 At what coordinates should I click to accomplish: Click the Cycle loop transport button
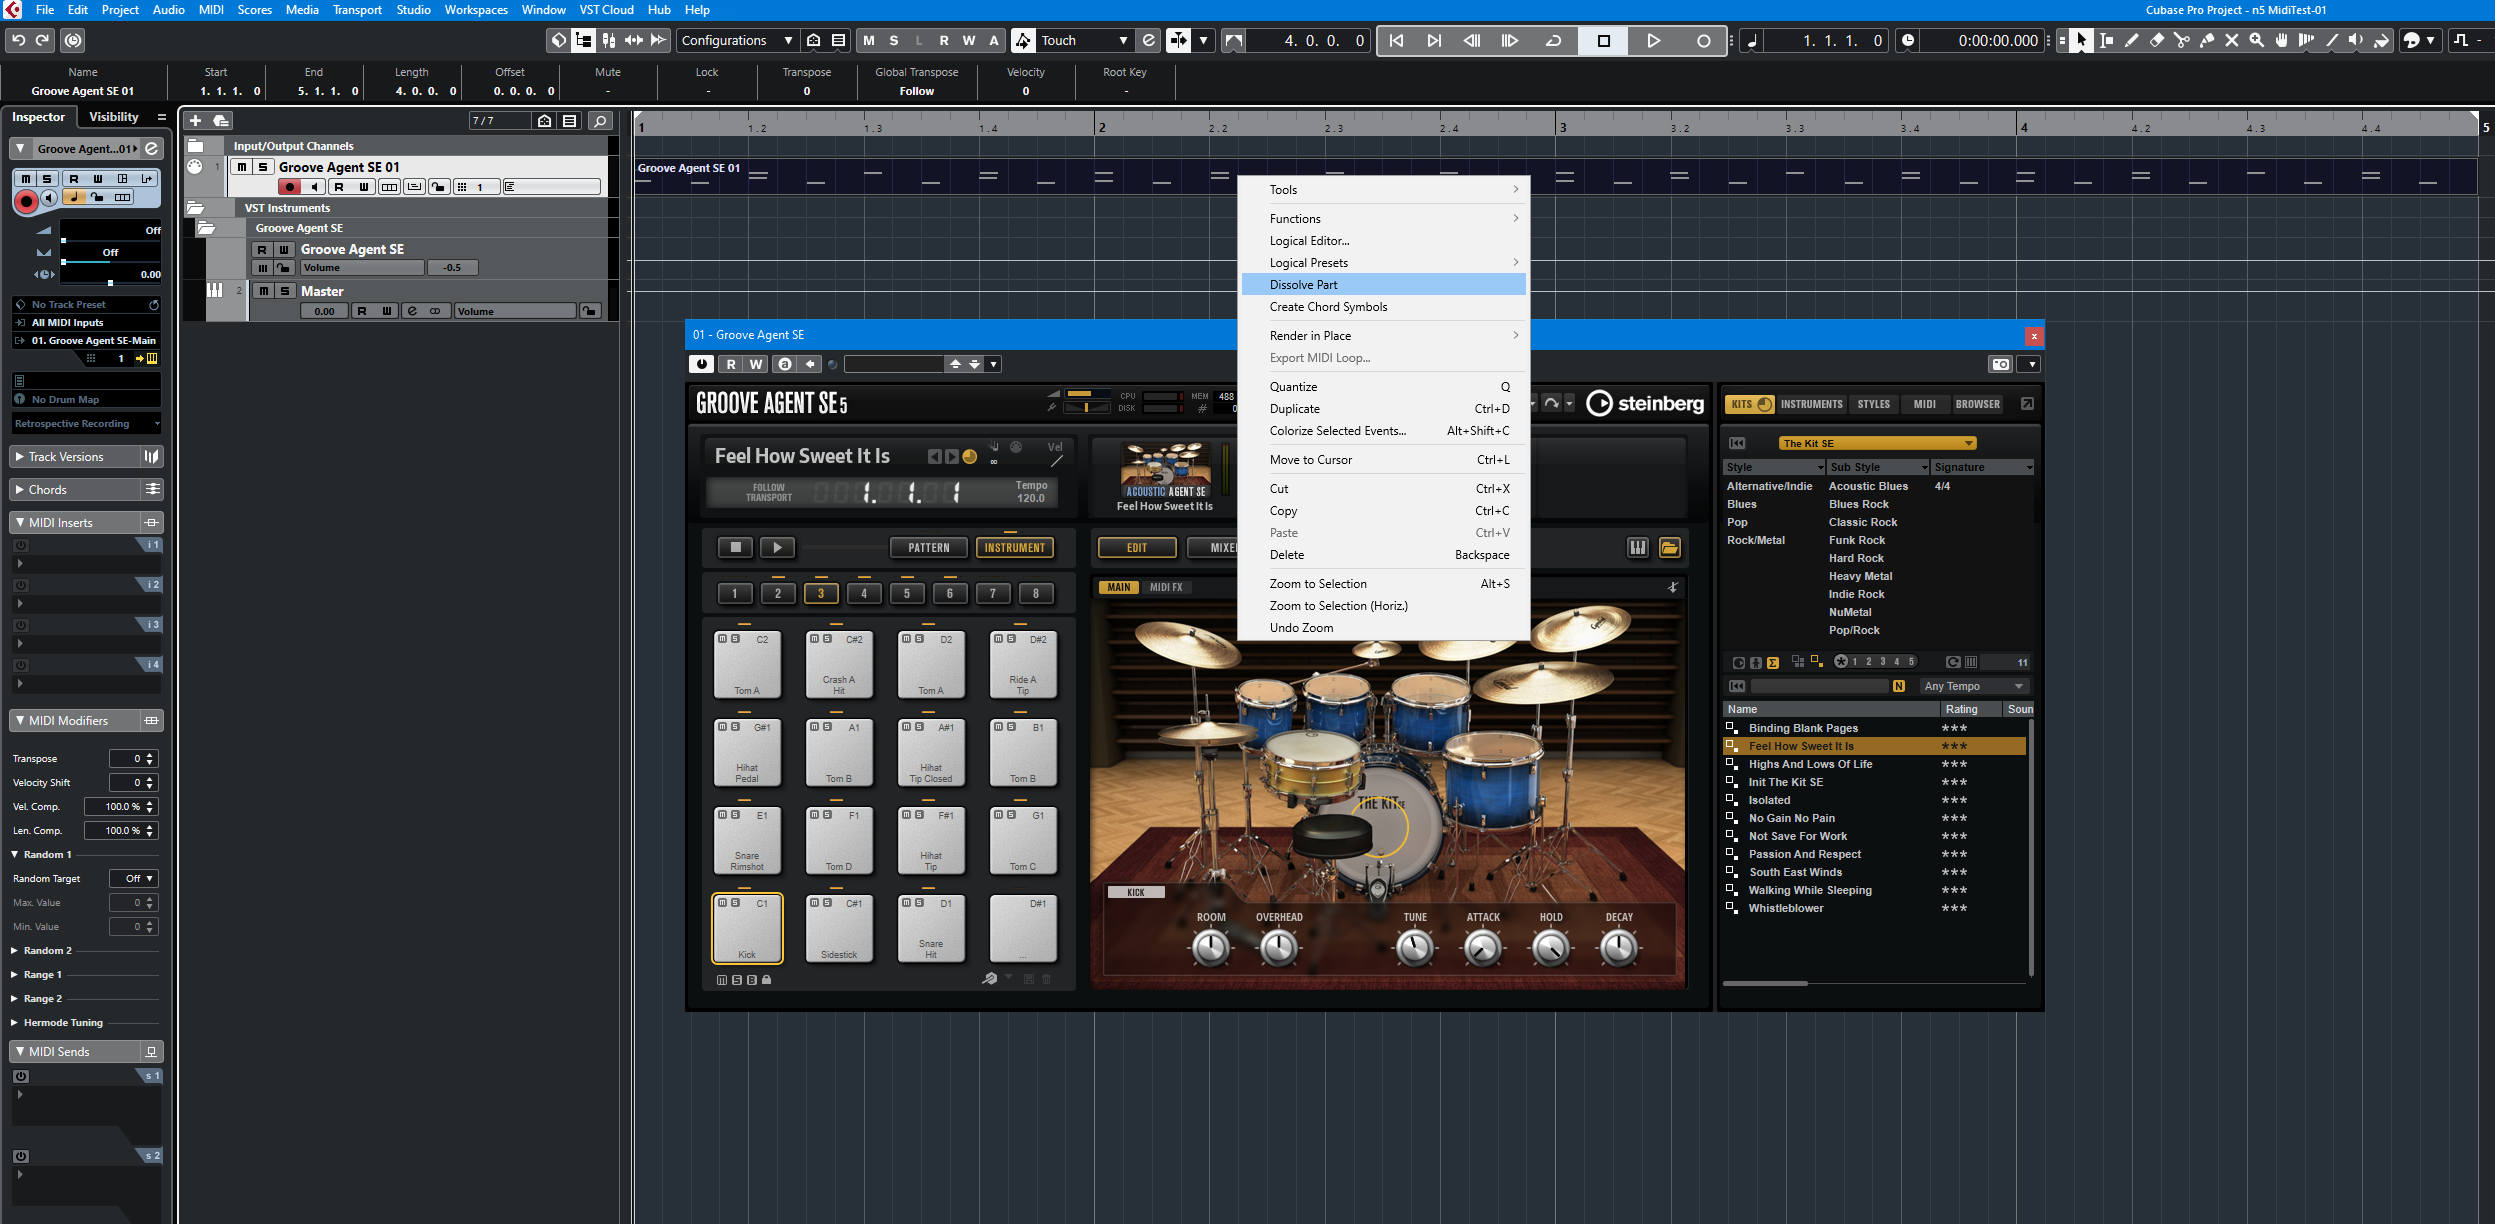click(1553, 40)
